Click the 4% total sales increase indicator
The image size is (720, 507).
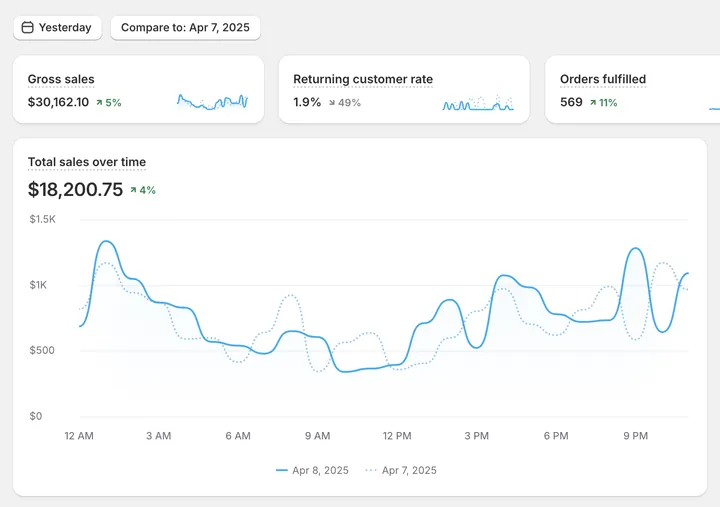(143, 190)
